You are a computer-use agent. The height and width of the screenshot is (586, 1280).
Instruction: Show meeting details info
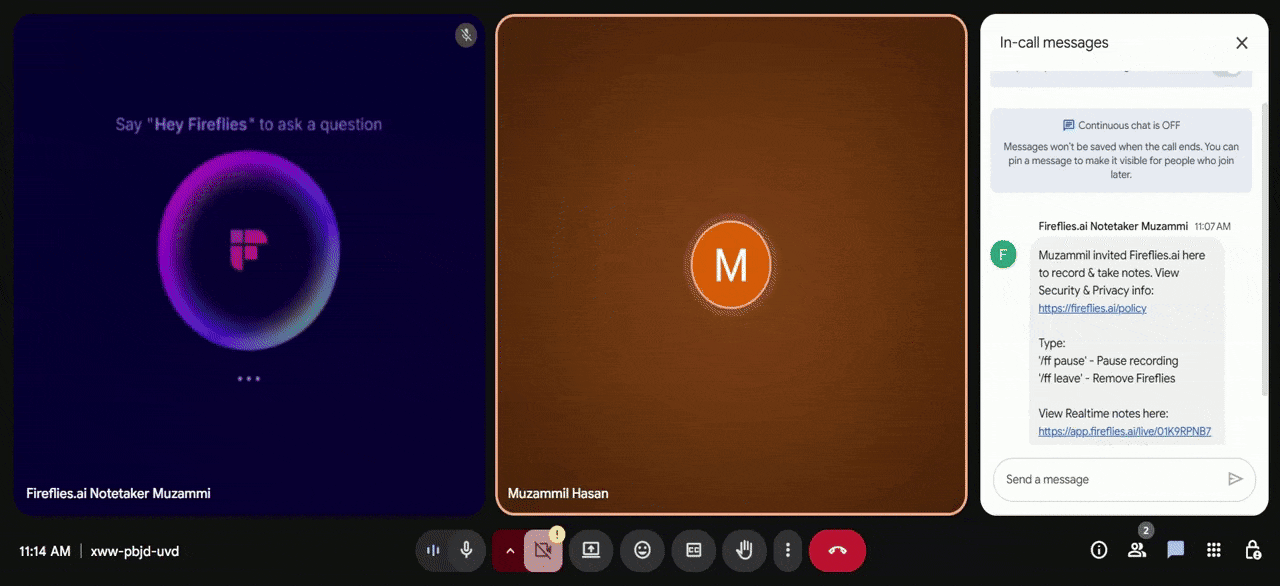coord(1098,550)
